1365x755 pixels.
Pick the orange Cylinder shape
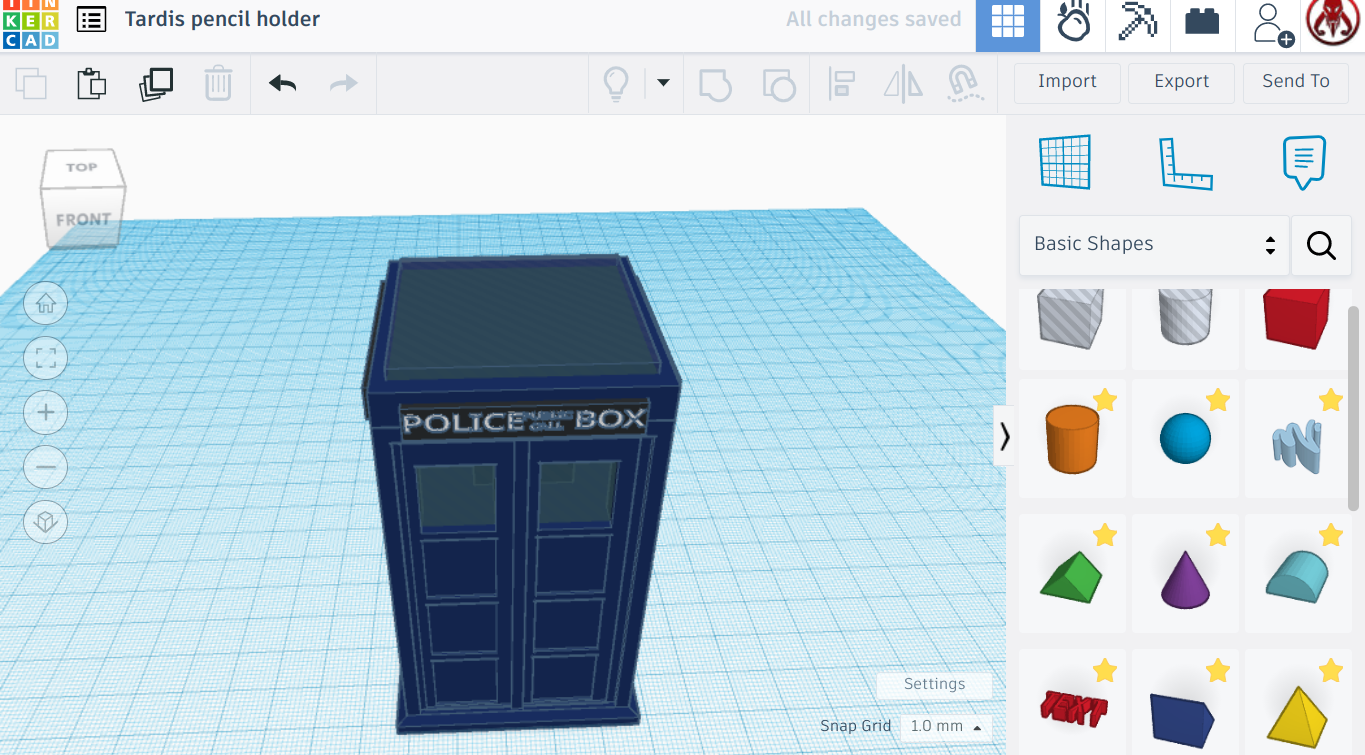pos(1072,439)
